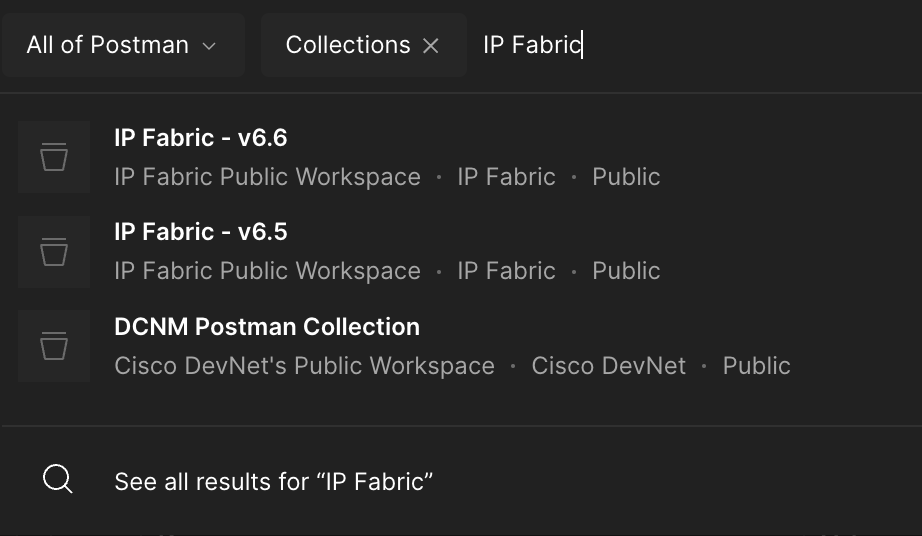The height and width of the screenshot is (536, 922).
Task: Click the IP Fabric publisher under v6.6
Action: click(x=506, y=177)
